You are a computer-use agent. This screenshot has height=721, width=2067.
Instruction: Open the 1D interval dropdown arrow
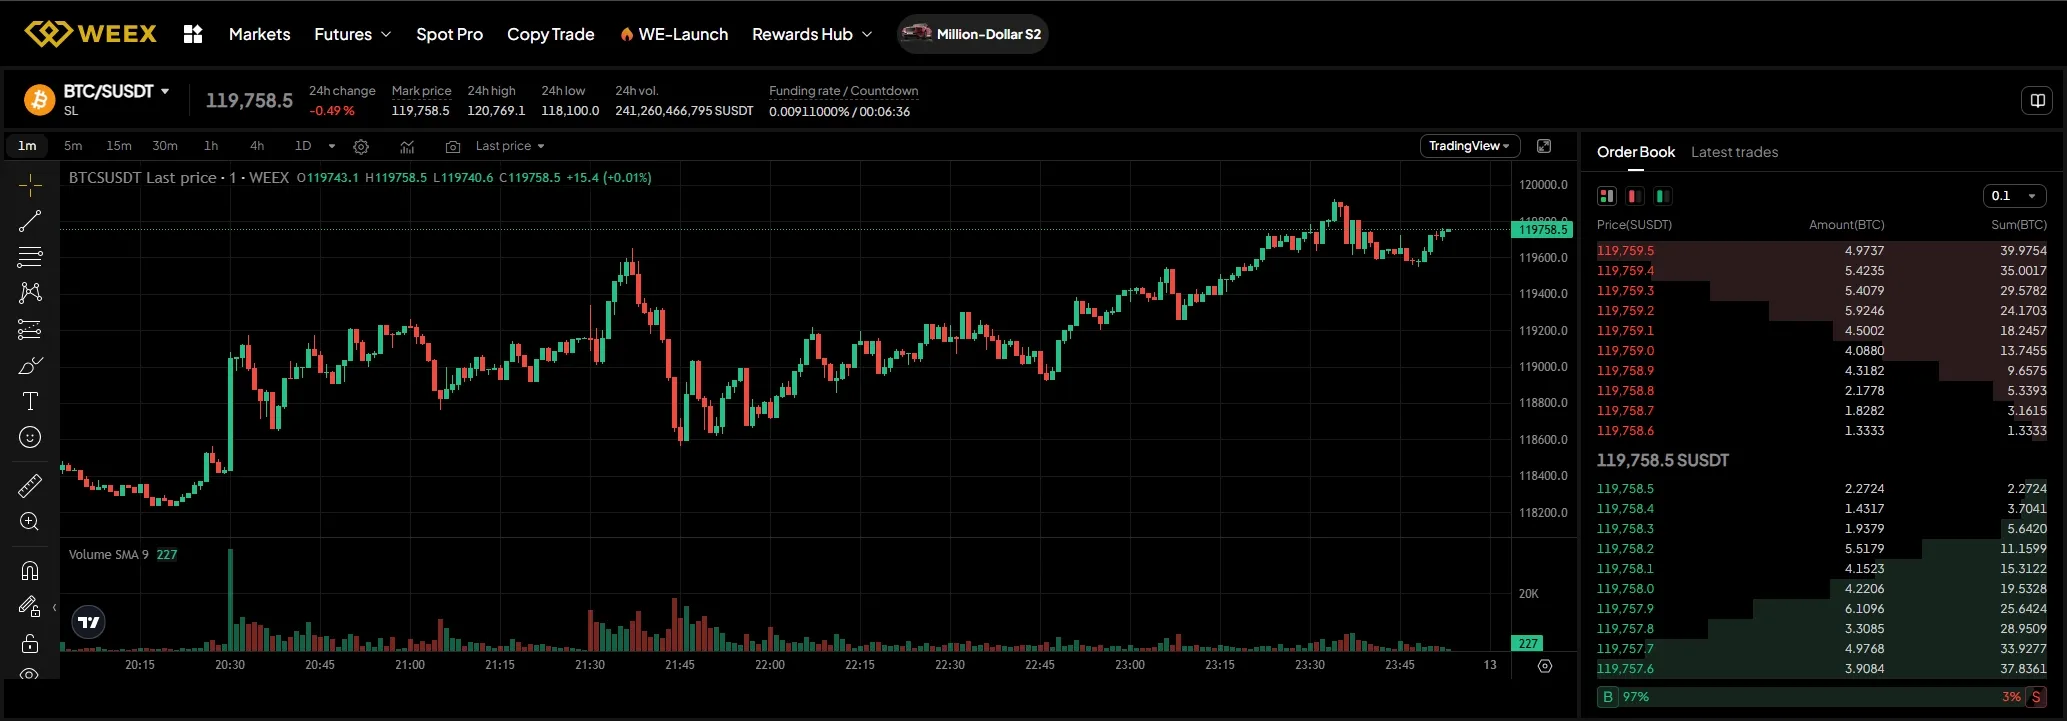332,146
